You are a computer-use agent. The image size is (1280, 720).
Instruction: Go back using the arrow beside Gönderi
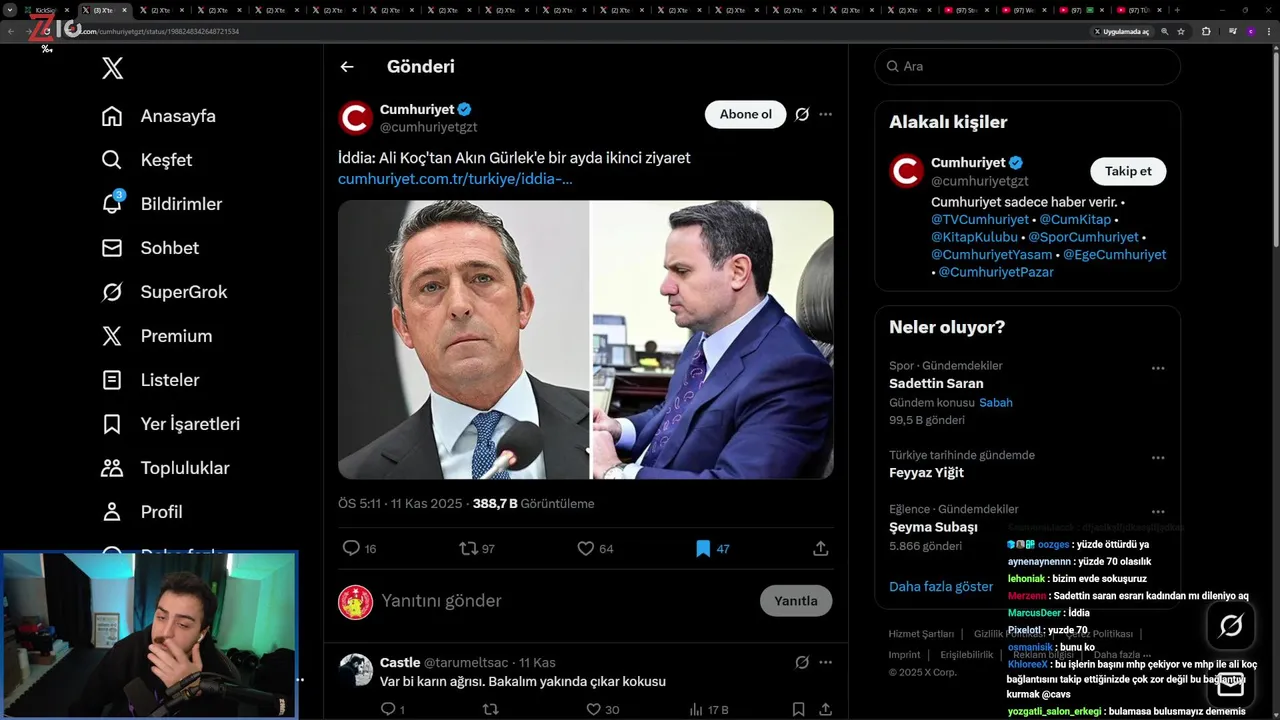click(347, 67)
